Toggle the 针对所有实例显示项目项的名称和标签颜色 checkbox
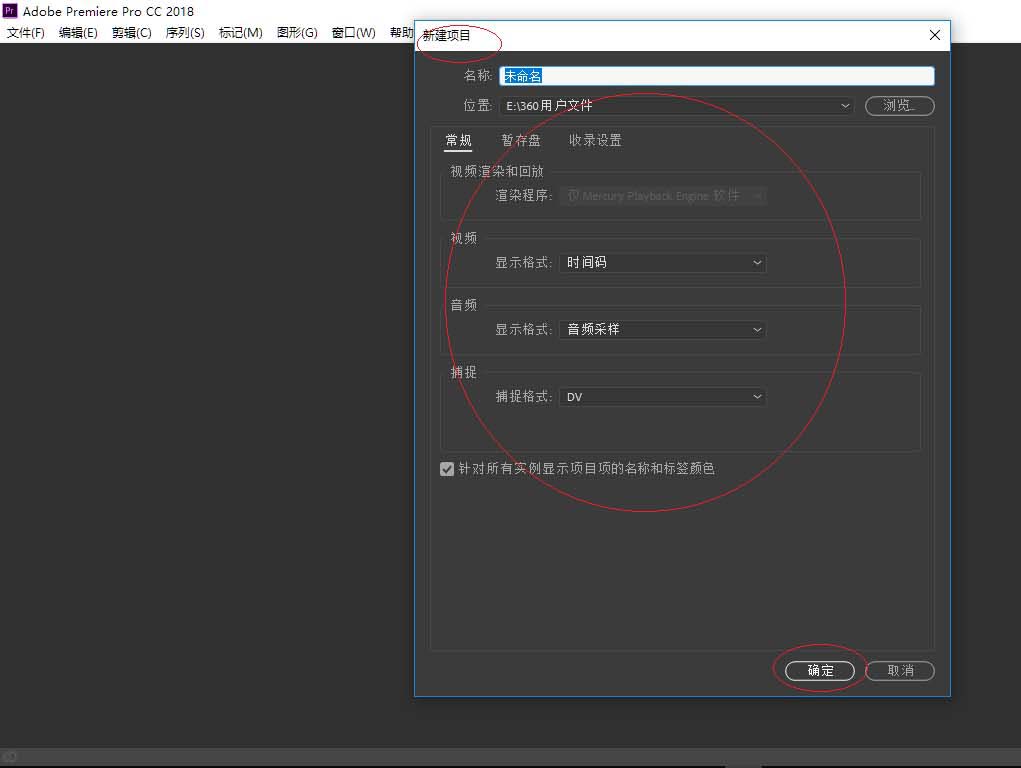 447,469
